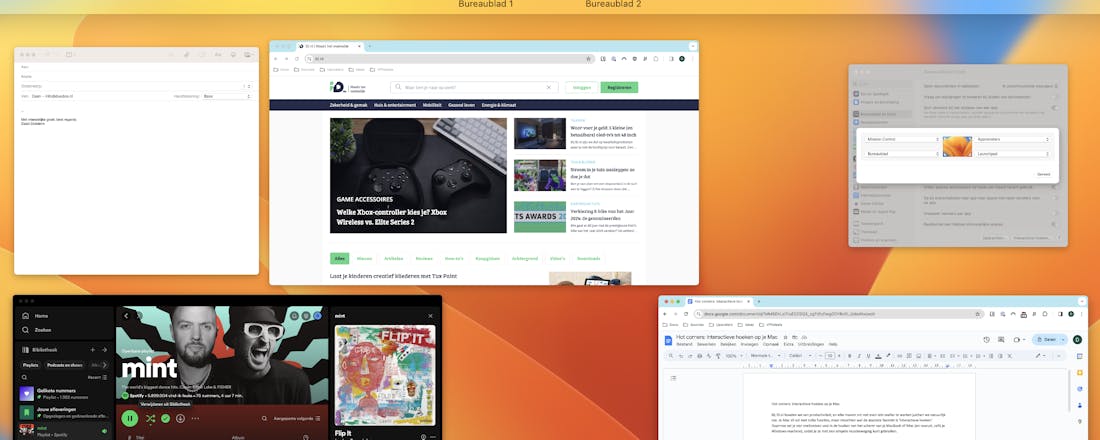Click the plus icon beside Bibliotheek in Spotify
Image resolution: width=1100 pixels, height=440 pixels.
93,349
